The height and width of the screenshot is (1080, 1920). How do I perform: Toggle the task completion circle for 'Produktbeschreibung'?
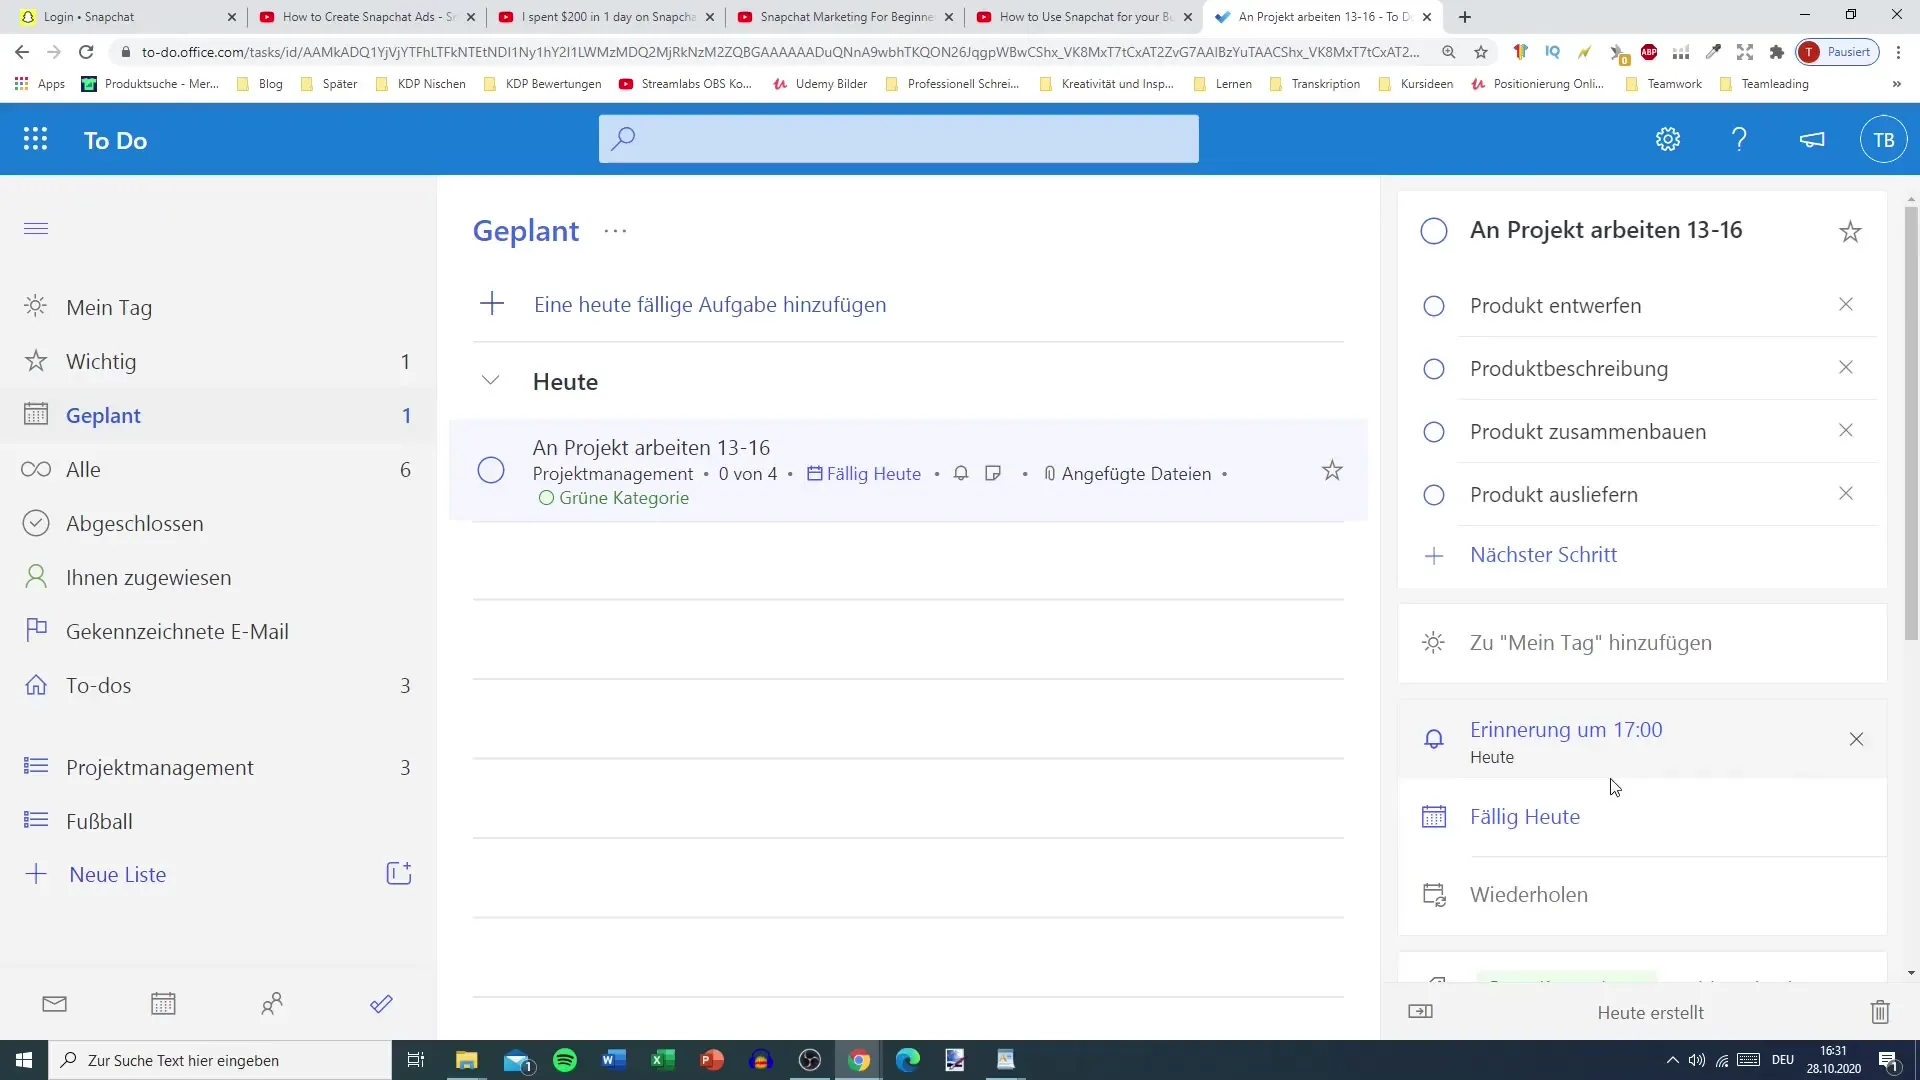(x=1433, y=368)
